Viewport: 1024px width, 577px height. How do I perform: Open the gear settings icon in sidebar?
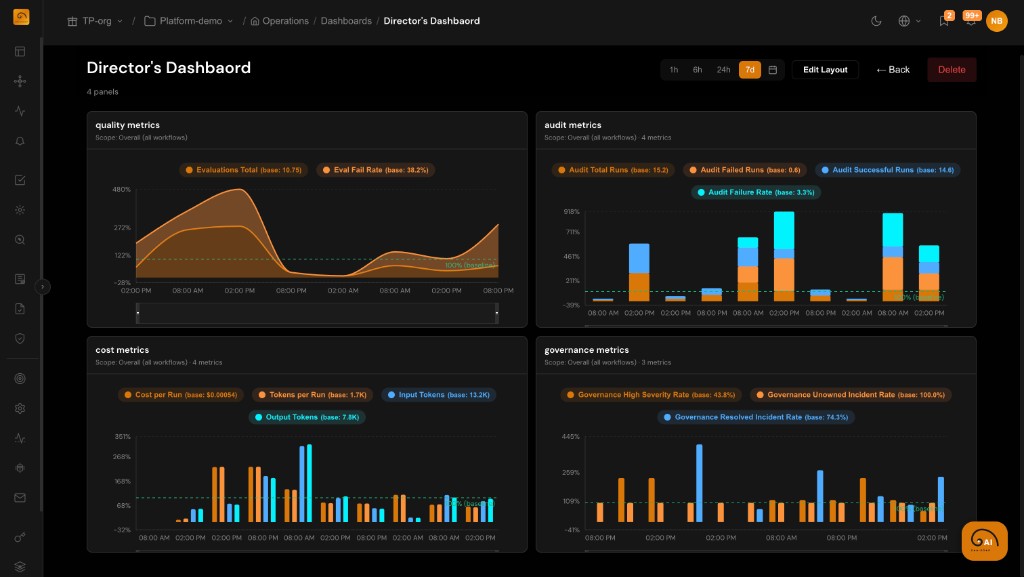[20, 409]
